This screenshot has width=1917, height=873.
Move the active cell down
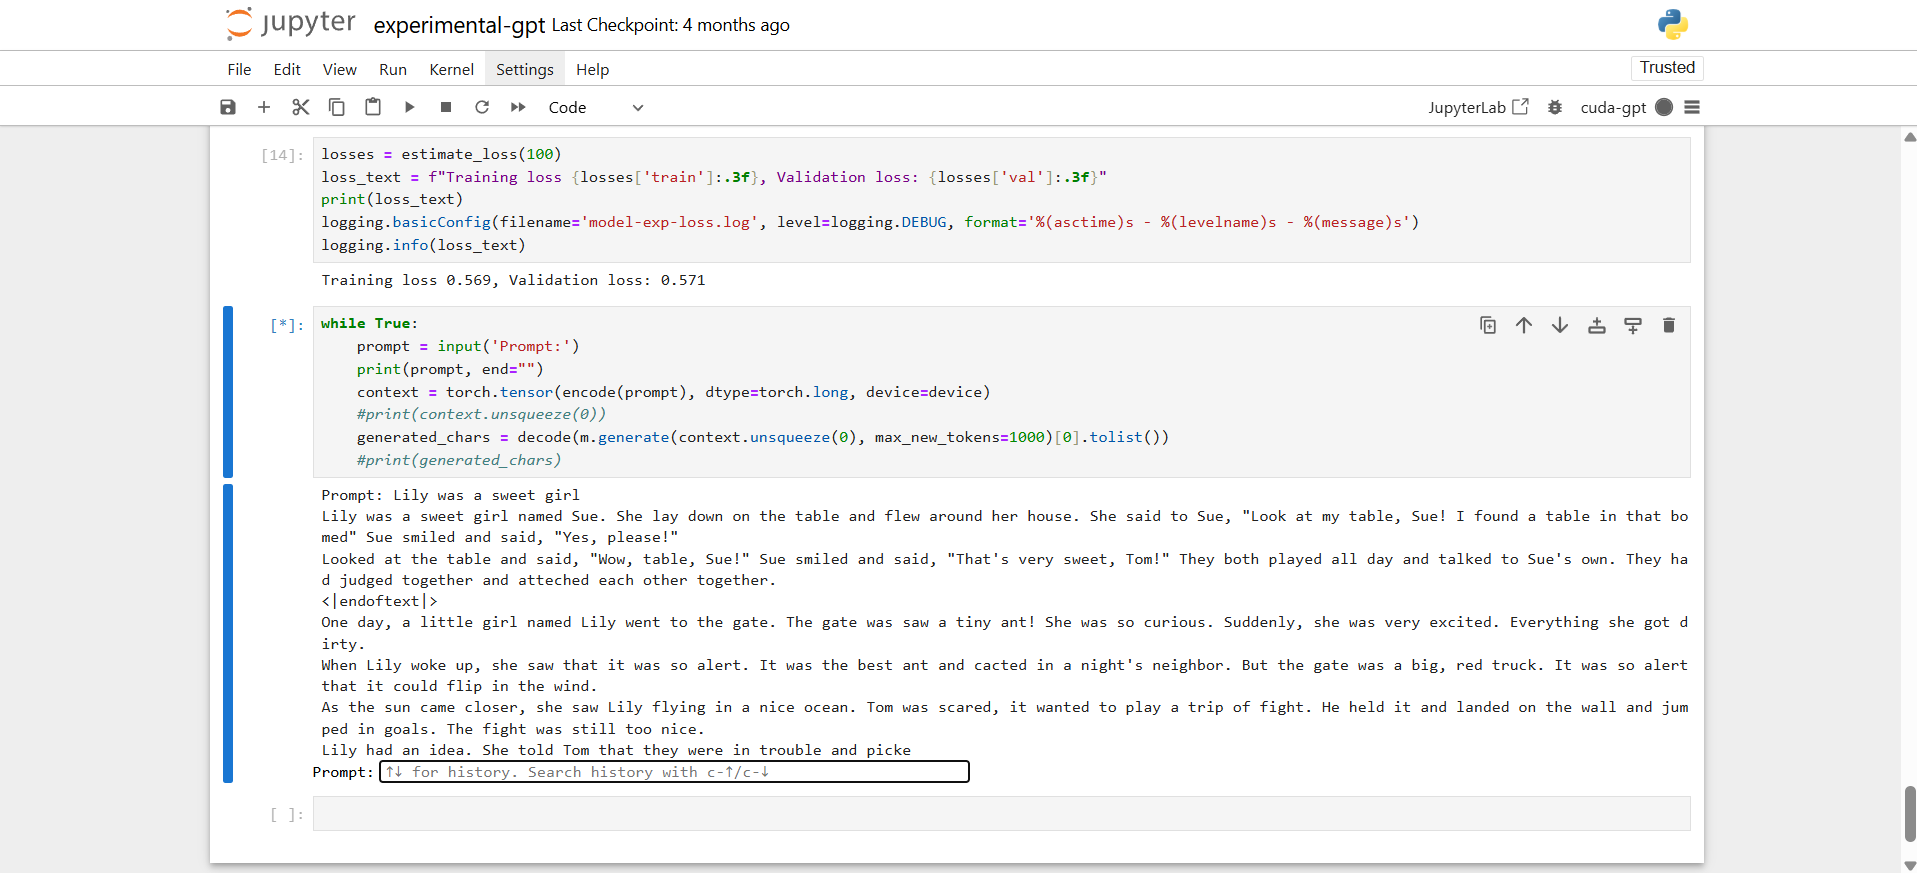pyautogui.click(x=1560, y=325)
